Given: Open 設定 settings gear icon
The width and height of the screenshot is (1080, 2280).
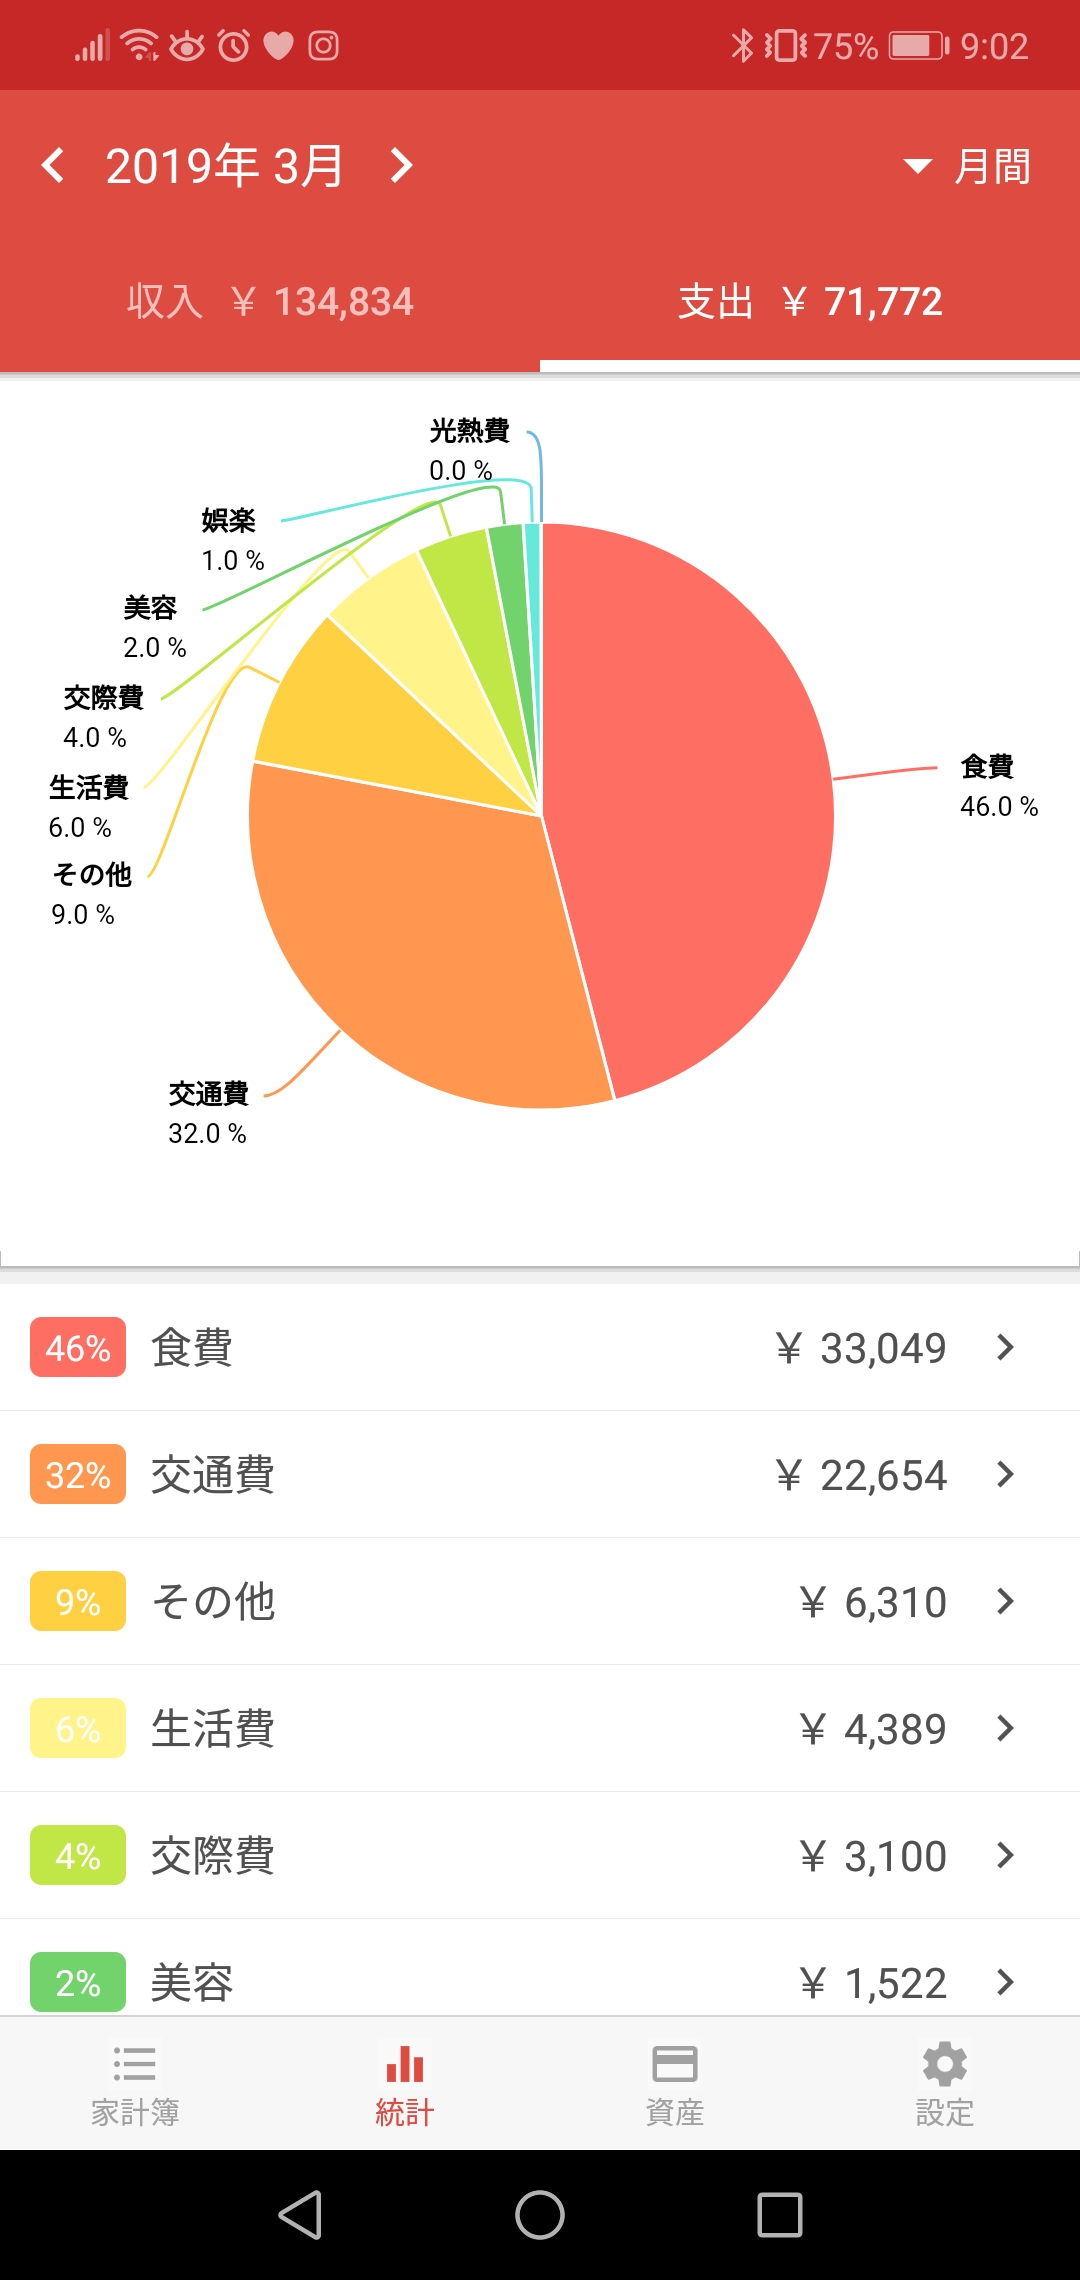Looking at the screenshot, I should pyautogui.click(x=945, y=2064).
